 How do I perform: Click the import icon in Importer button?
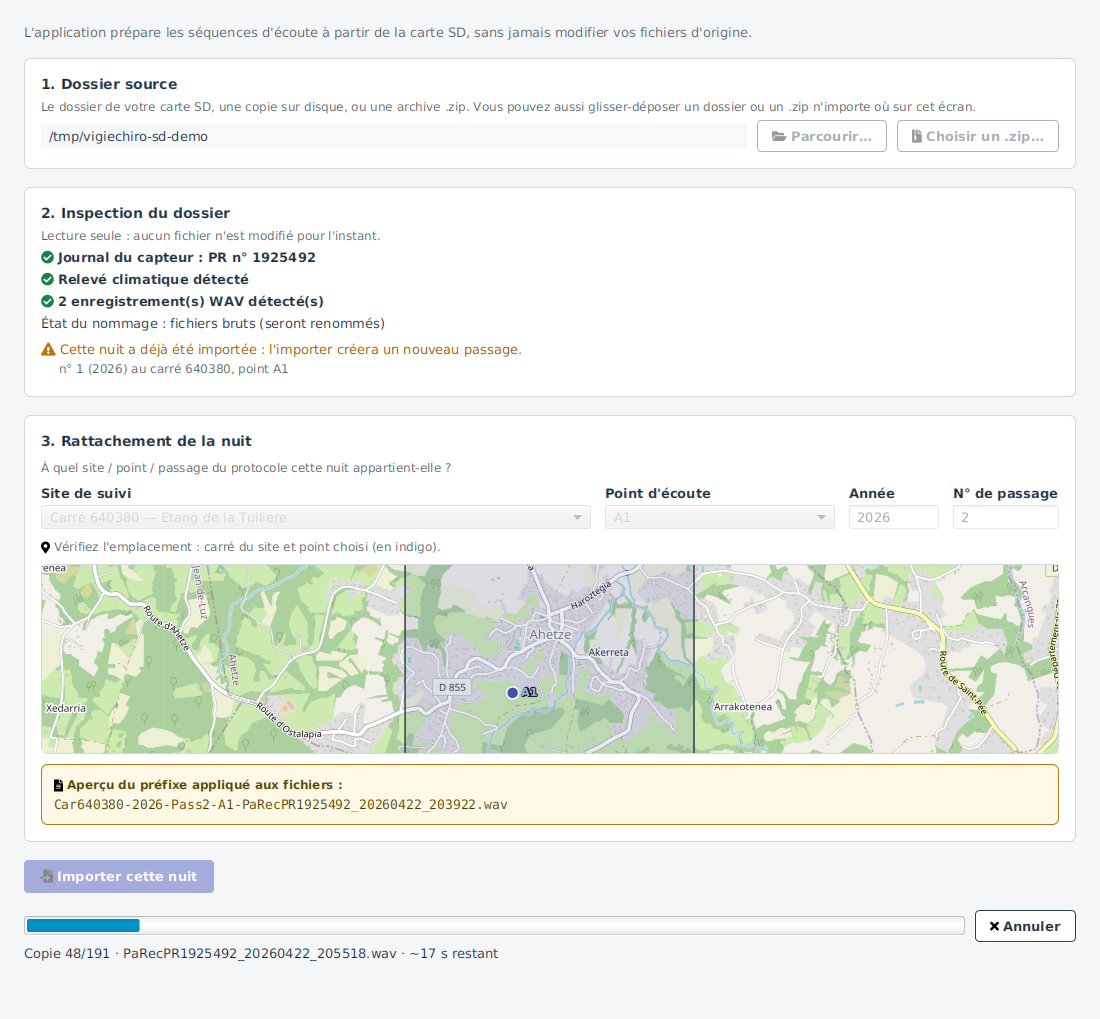point(46,877)
